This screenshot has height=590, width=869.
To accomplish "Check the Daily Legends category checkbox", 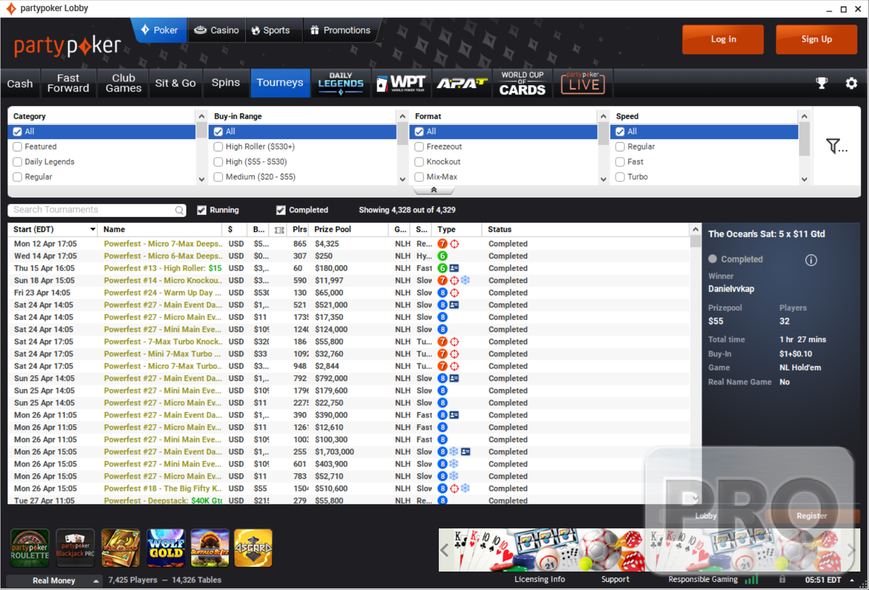I will [17, 162].
